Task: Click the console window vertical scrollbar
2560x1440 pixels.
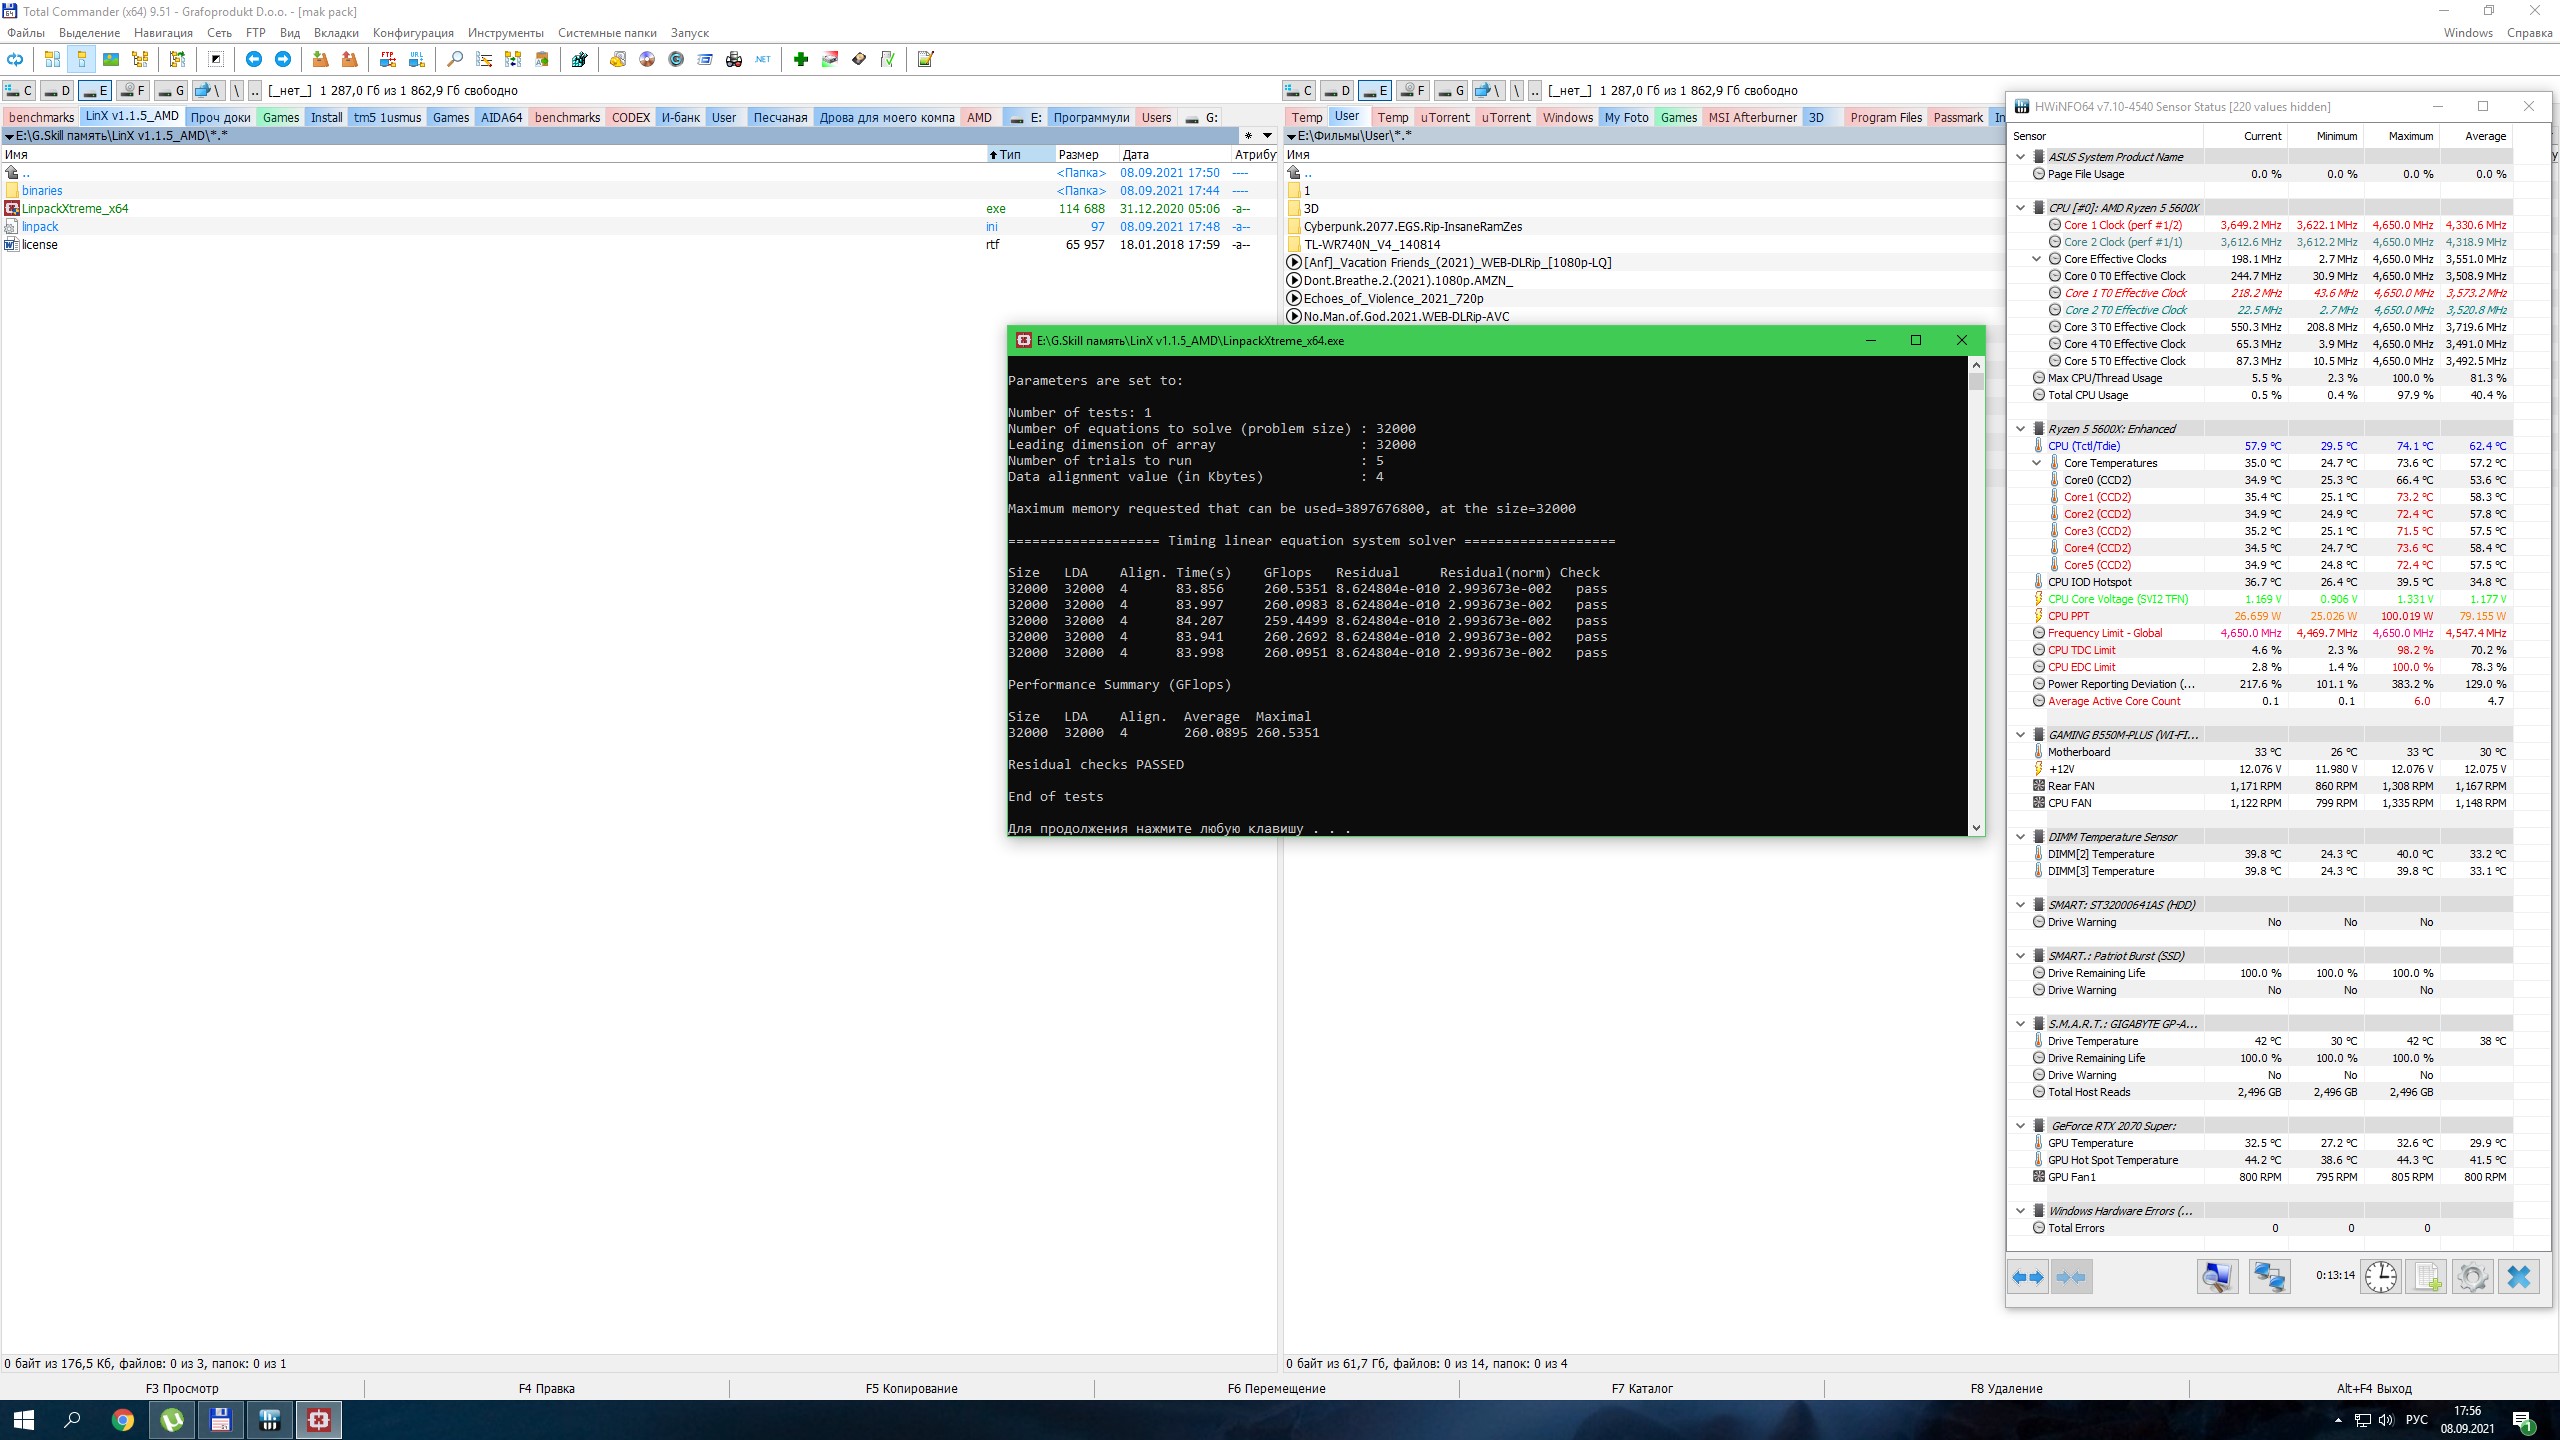Action: [x=1976, y=600]
